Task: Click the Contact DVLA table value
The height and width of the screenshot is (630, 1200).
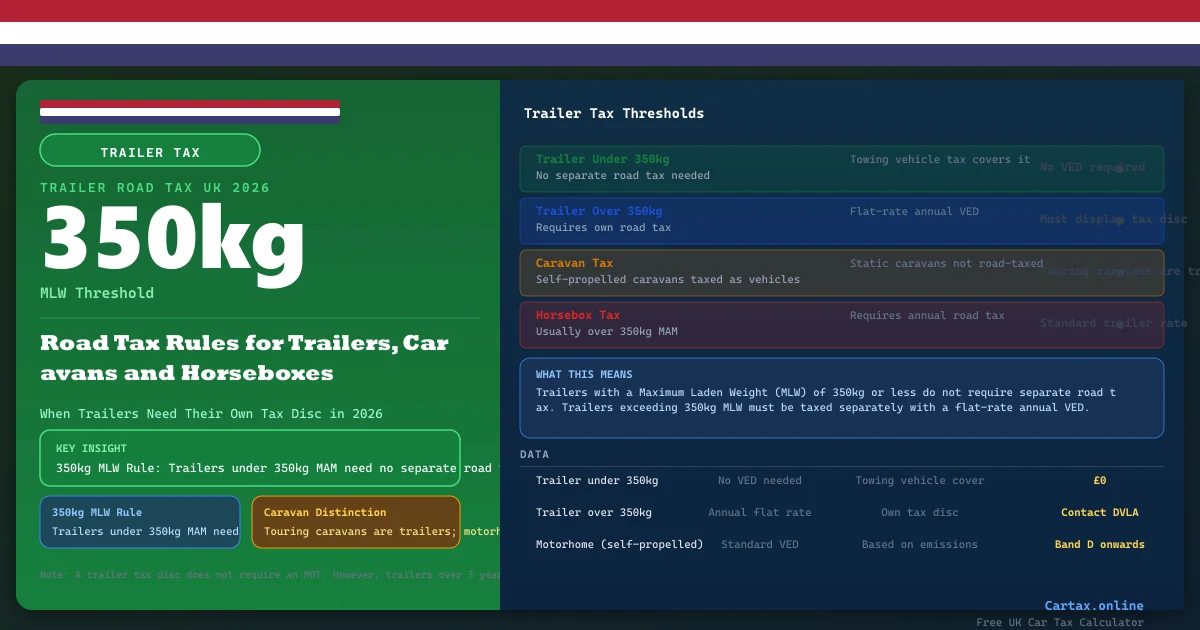Action: [x=1099, y=513]
